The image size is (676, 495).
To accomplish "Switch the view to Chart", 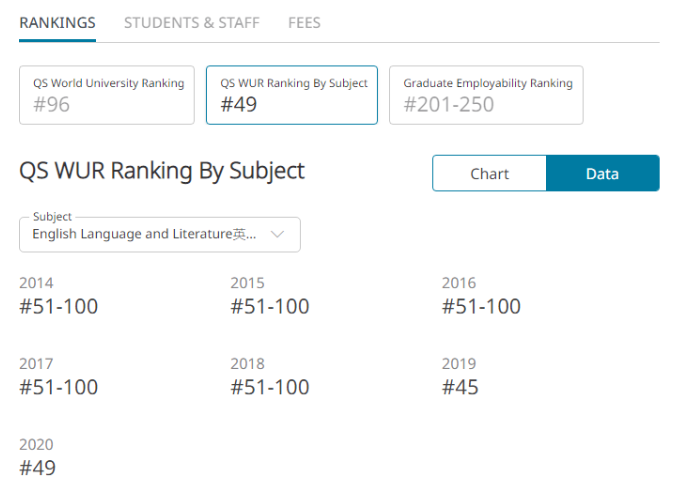I will click(489, 173).
